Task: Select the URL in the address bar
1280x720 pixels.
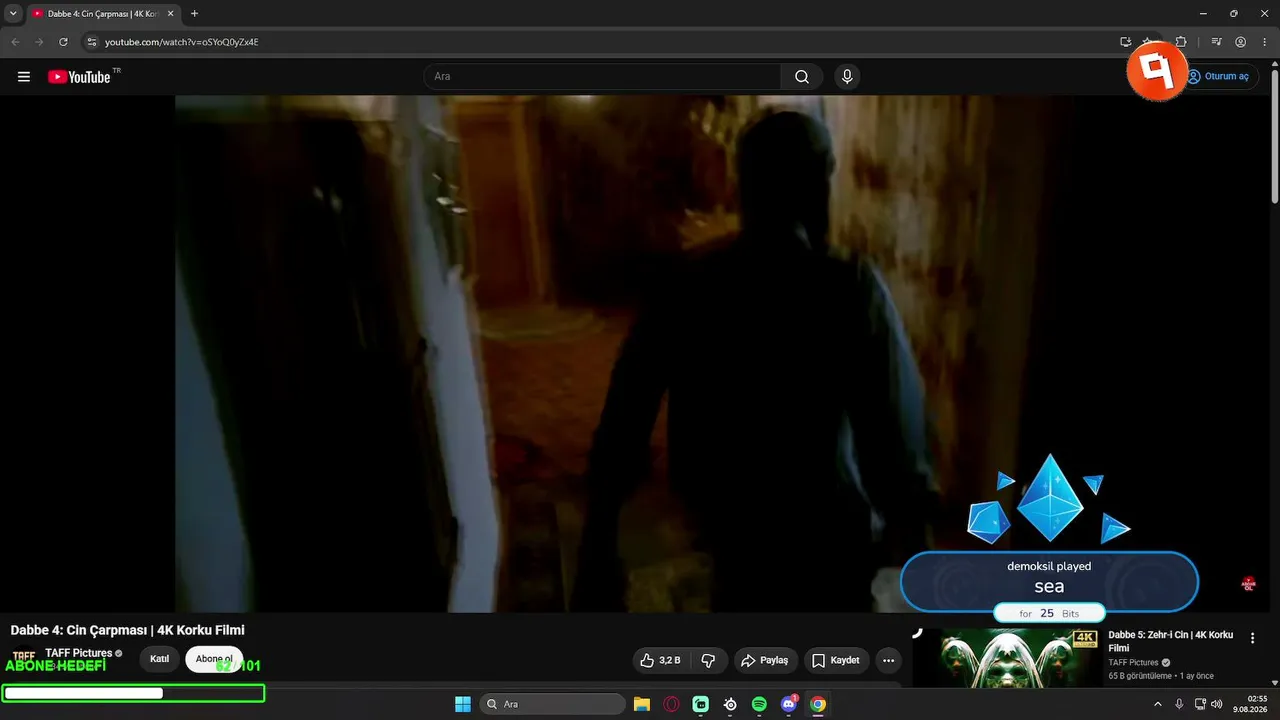Action: [x=181, y=42]
